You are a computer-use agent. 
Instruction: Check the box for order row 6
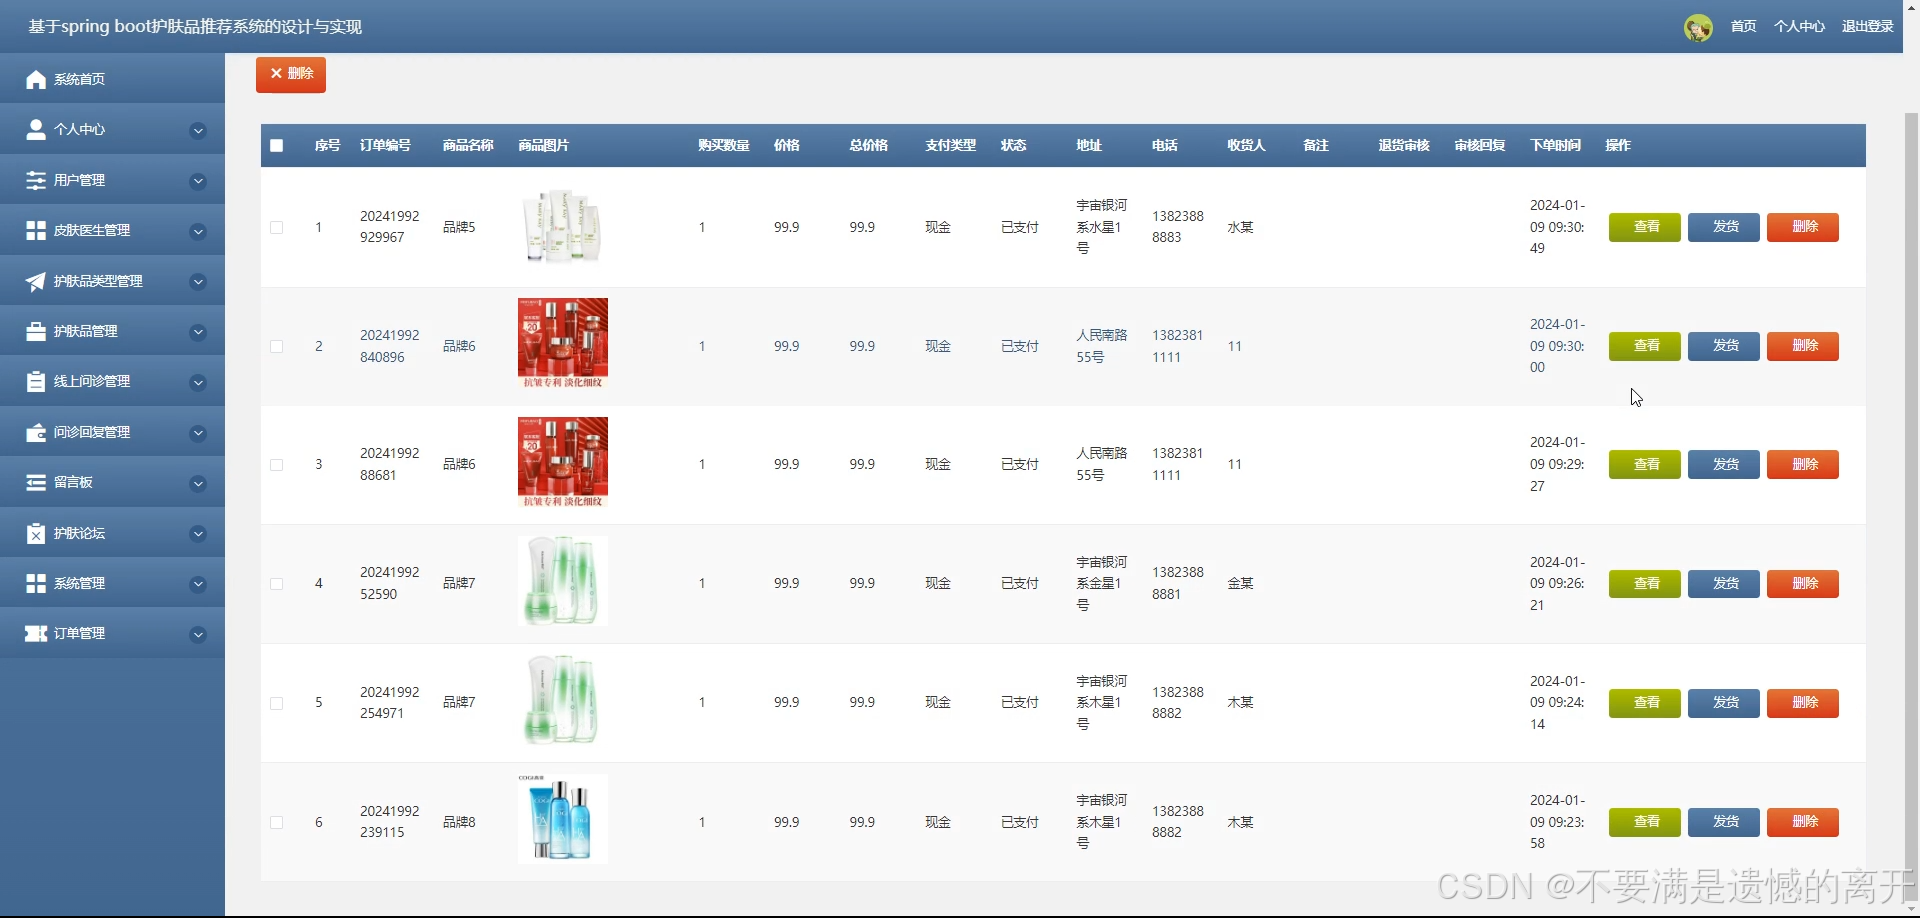click(x=277, y=822)
